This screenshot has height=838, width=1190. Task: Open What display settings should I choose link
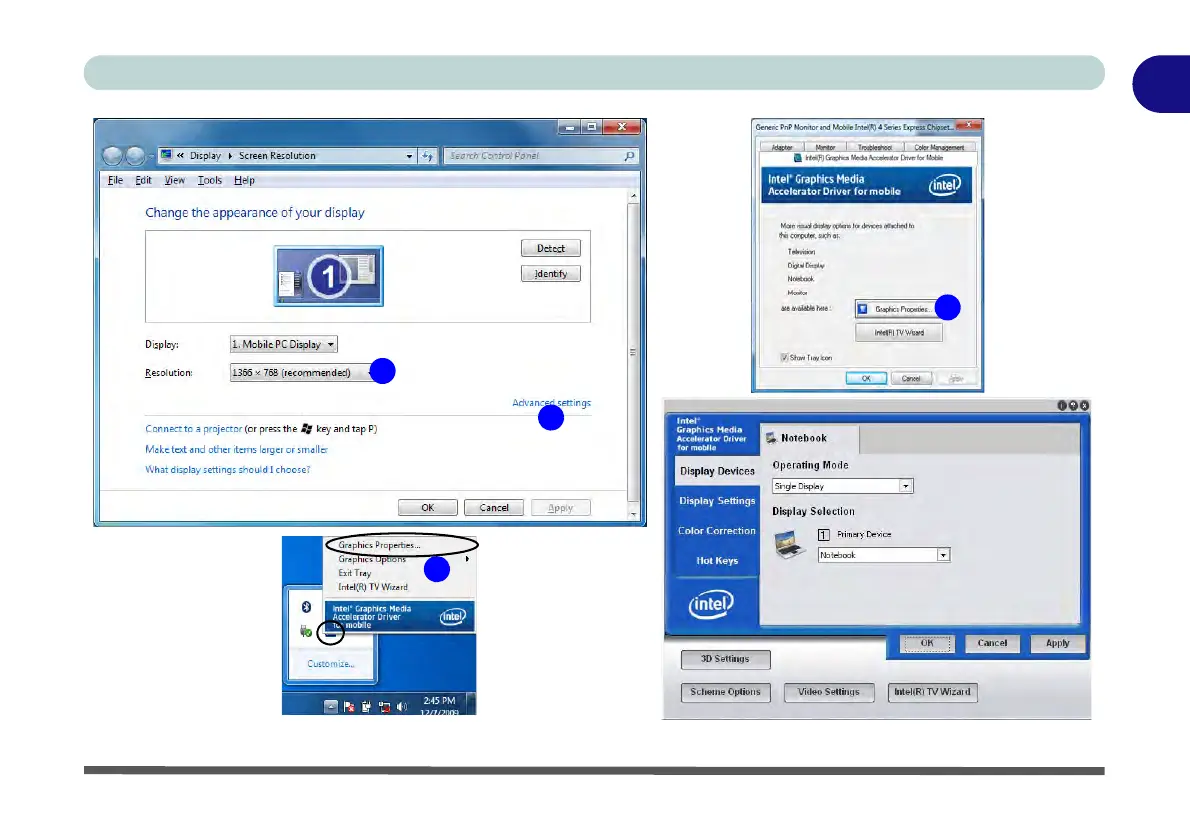click(x=228, y=470)
